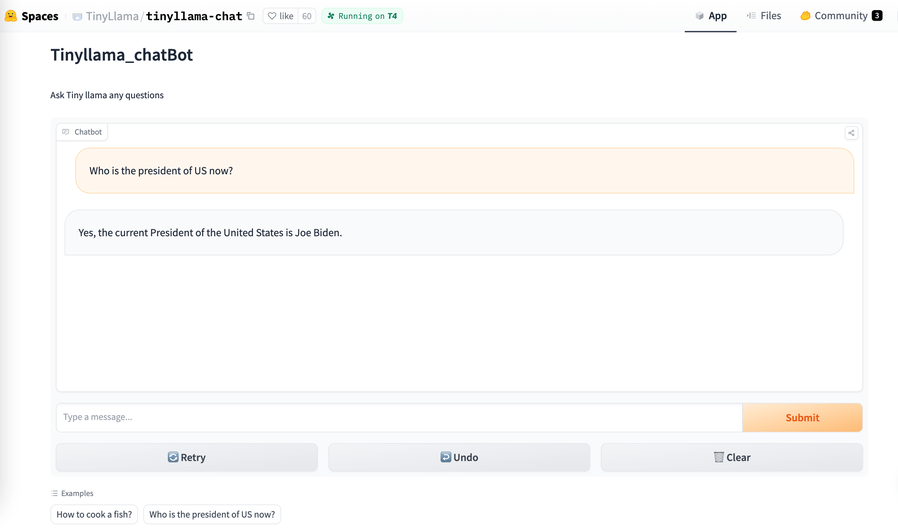Choose 'Who is the president of US now?' example
The height and width of the screenshot is (529, 898).
(x=212, y=514)
